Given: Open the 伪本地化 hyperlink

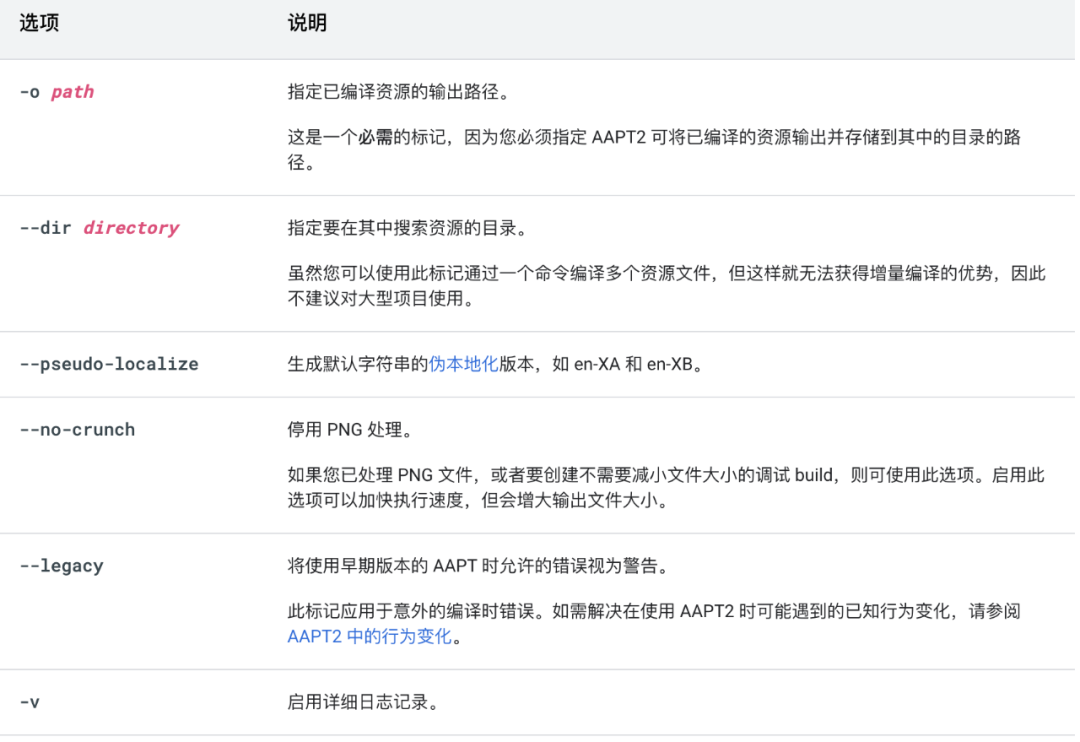Looking at the screenshot, I should [464, 364].
